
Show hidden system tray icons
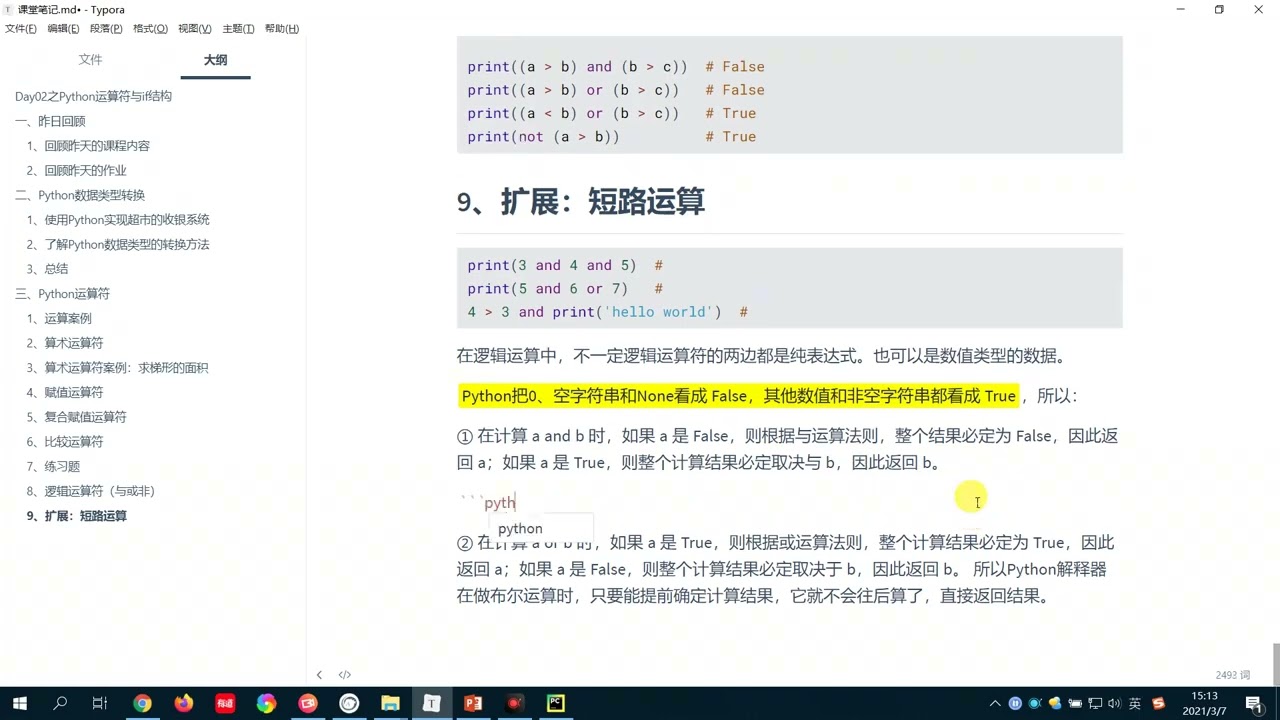click(995, 703)
